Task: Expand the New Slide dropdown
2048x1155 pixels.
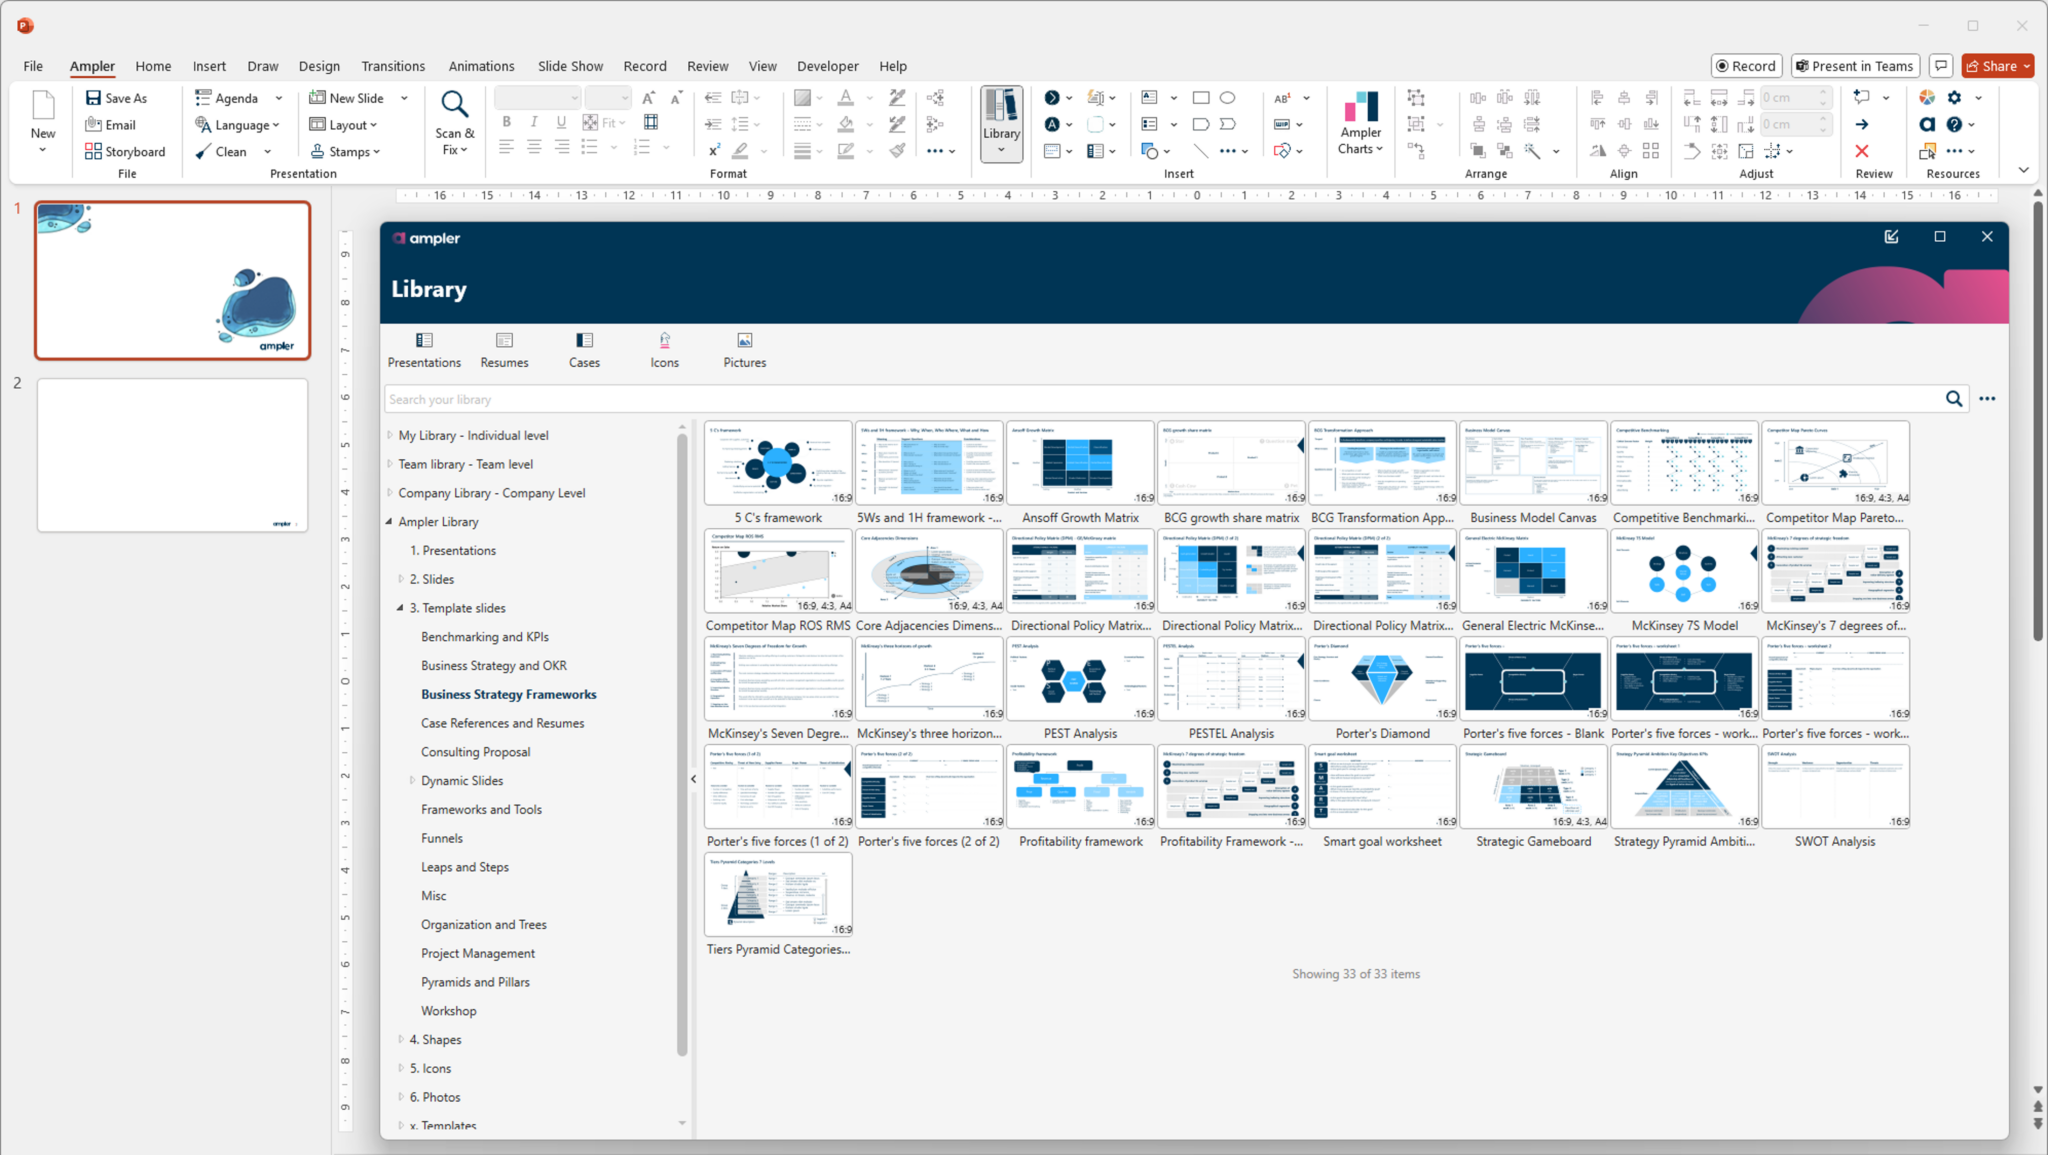Action: tap(403, 97)
